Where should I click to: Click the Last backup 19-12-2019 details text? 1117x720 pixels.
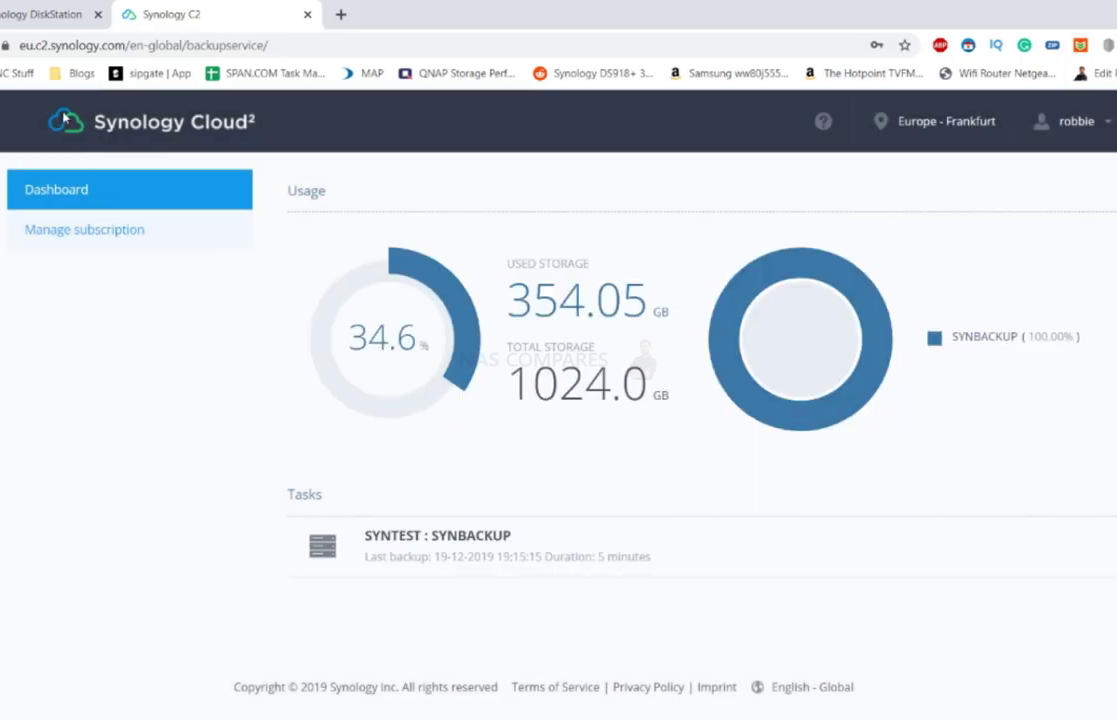pyautogui.click(x=507, y=557)
